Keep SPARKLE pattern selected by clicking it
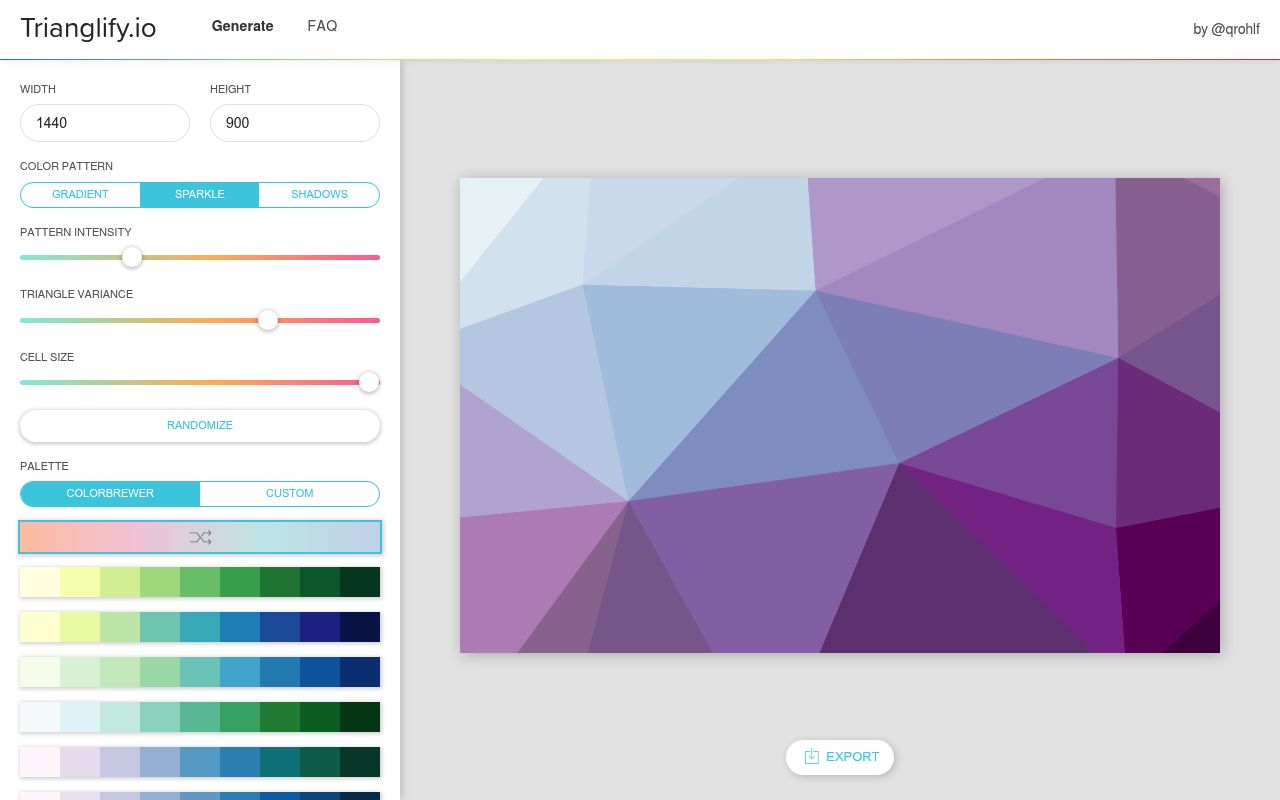This screenshot has width=1280, height=800. (199, 194)
